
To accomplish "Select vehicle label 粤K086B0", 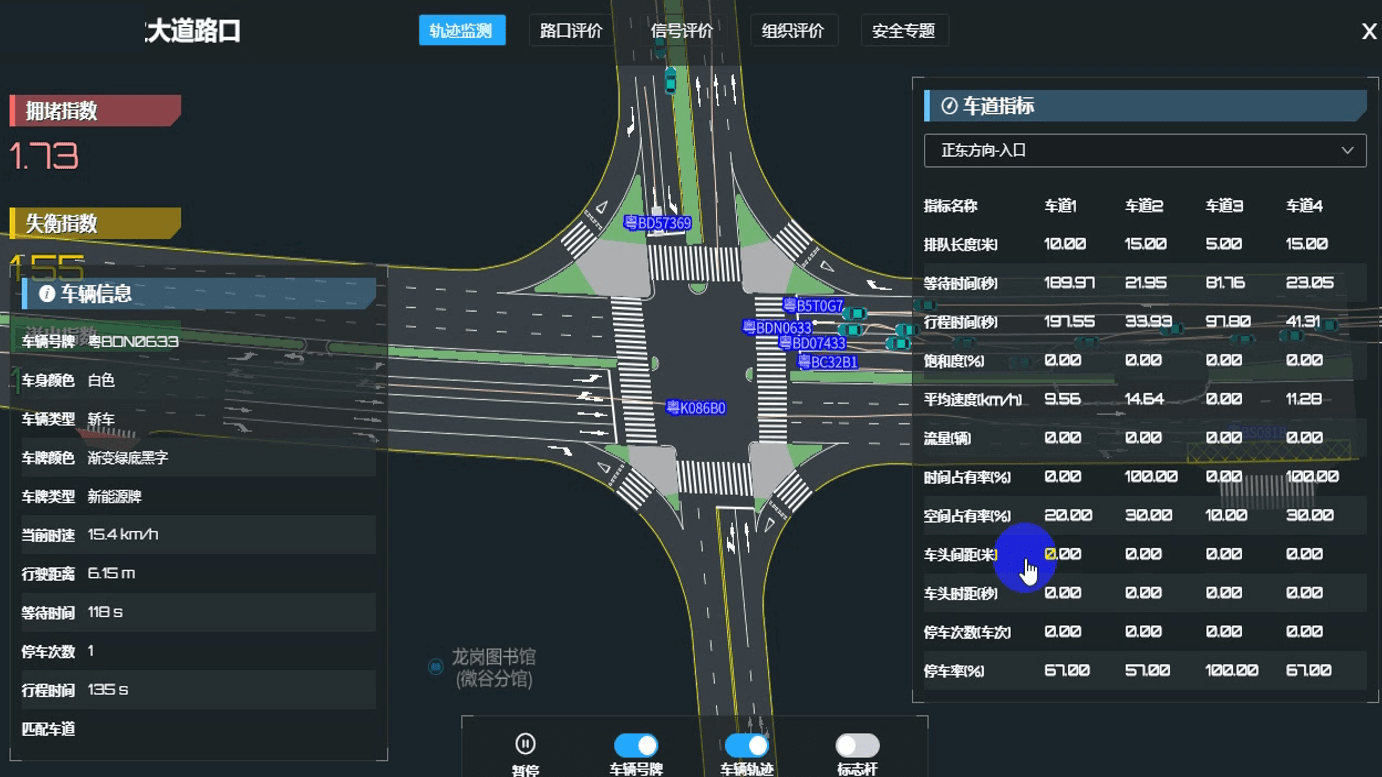I will pyautogui.click(x=696, y=408).
